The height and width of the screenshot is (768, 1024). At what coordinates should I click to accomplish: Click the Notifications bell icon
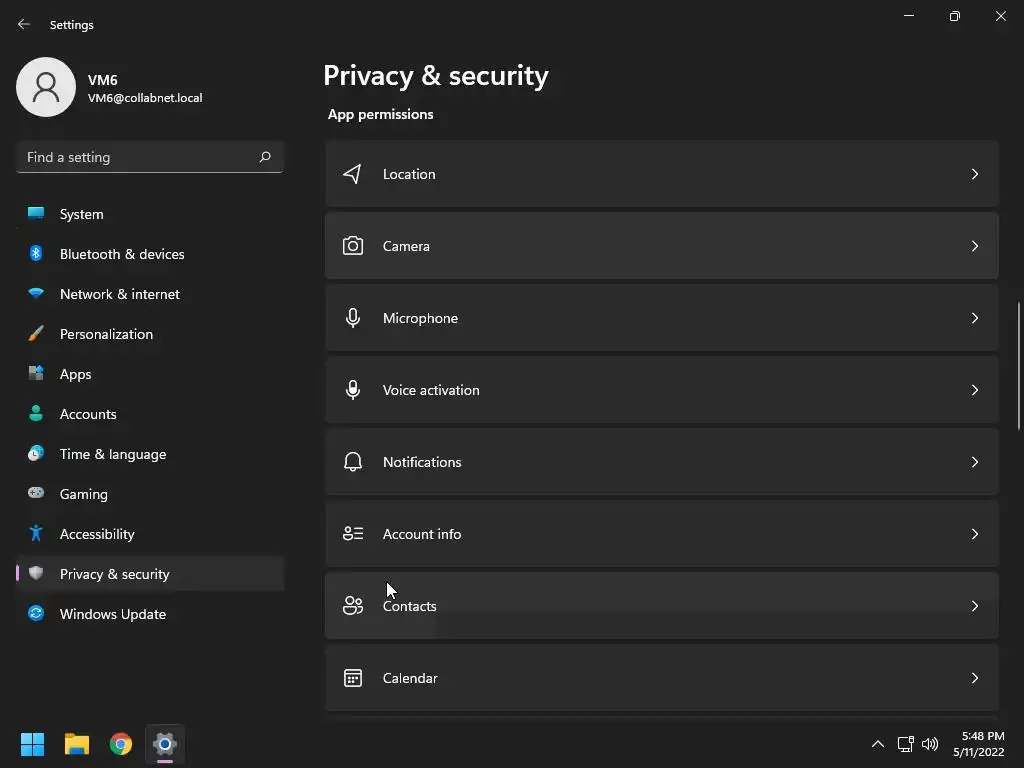point(352,462)
